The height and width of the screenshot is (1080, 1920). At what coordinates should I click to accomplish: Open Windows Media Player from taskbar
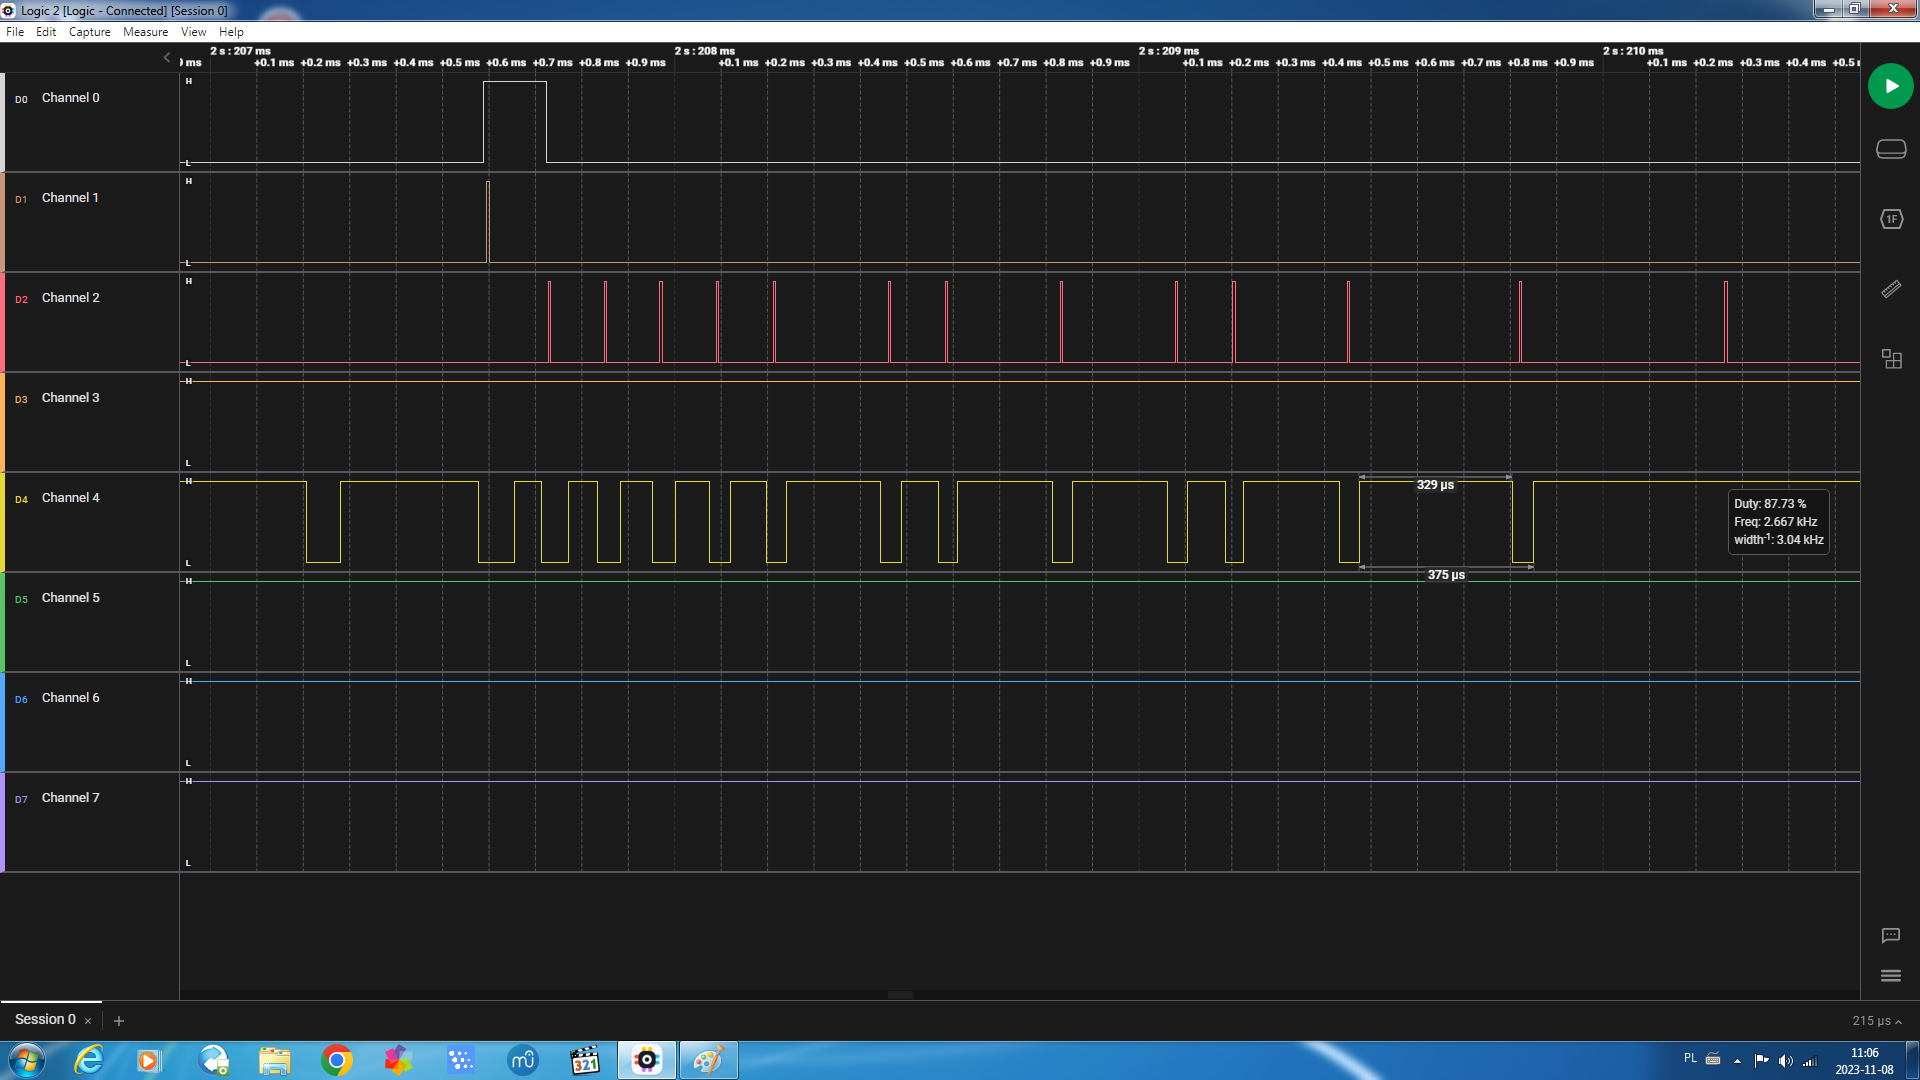coord(149,1060)
